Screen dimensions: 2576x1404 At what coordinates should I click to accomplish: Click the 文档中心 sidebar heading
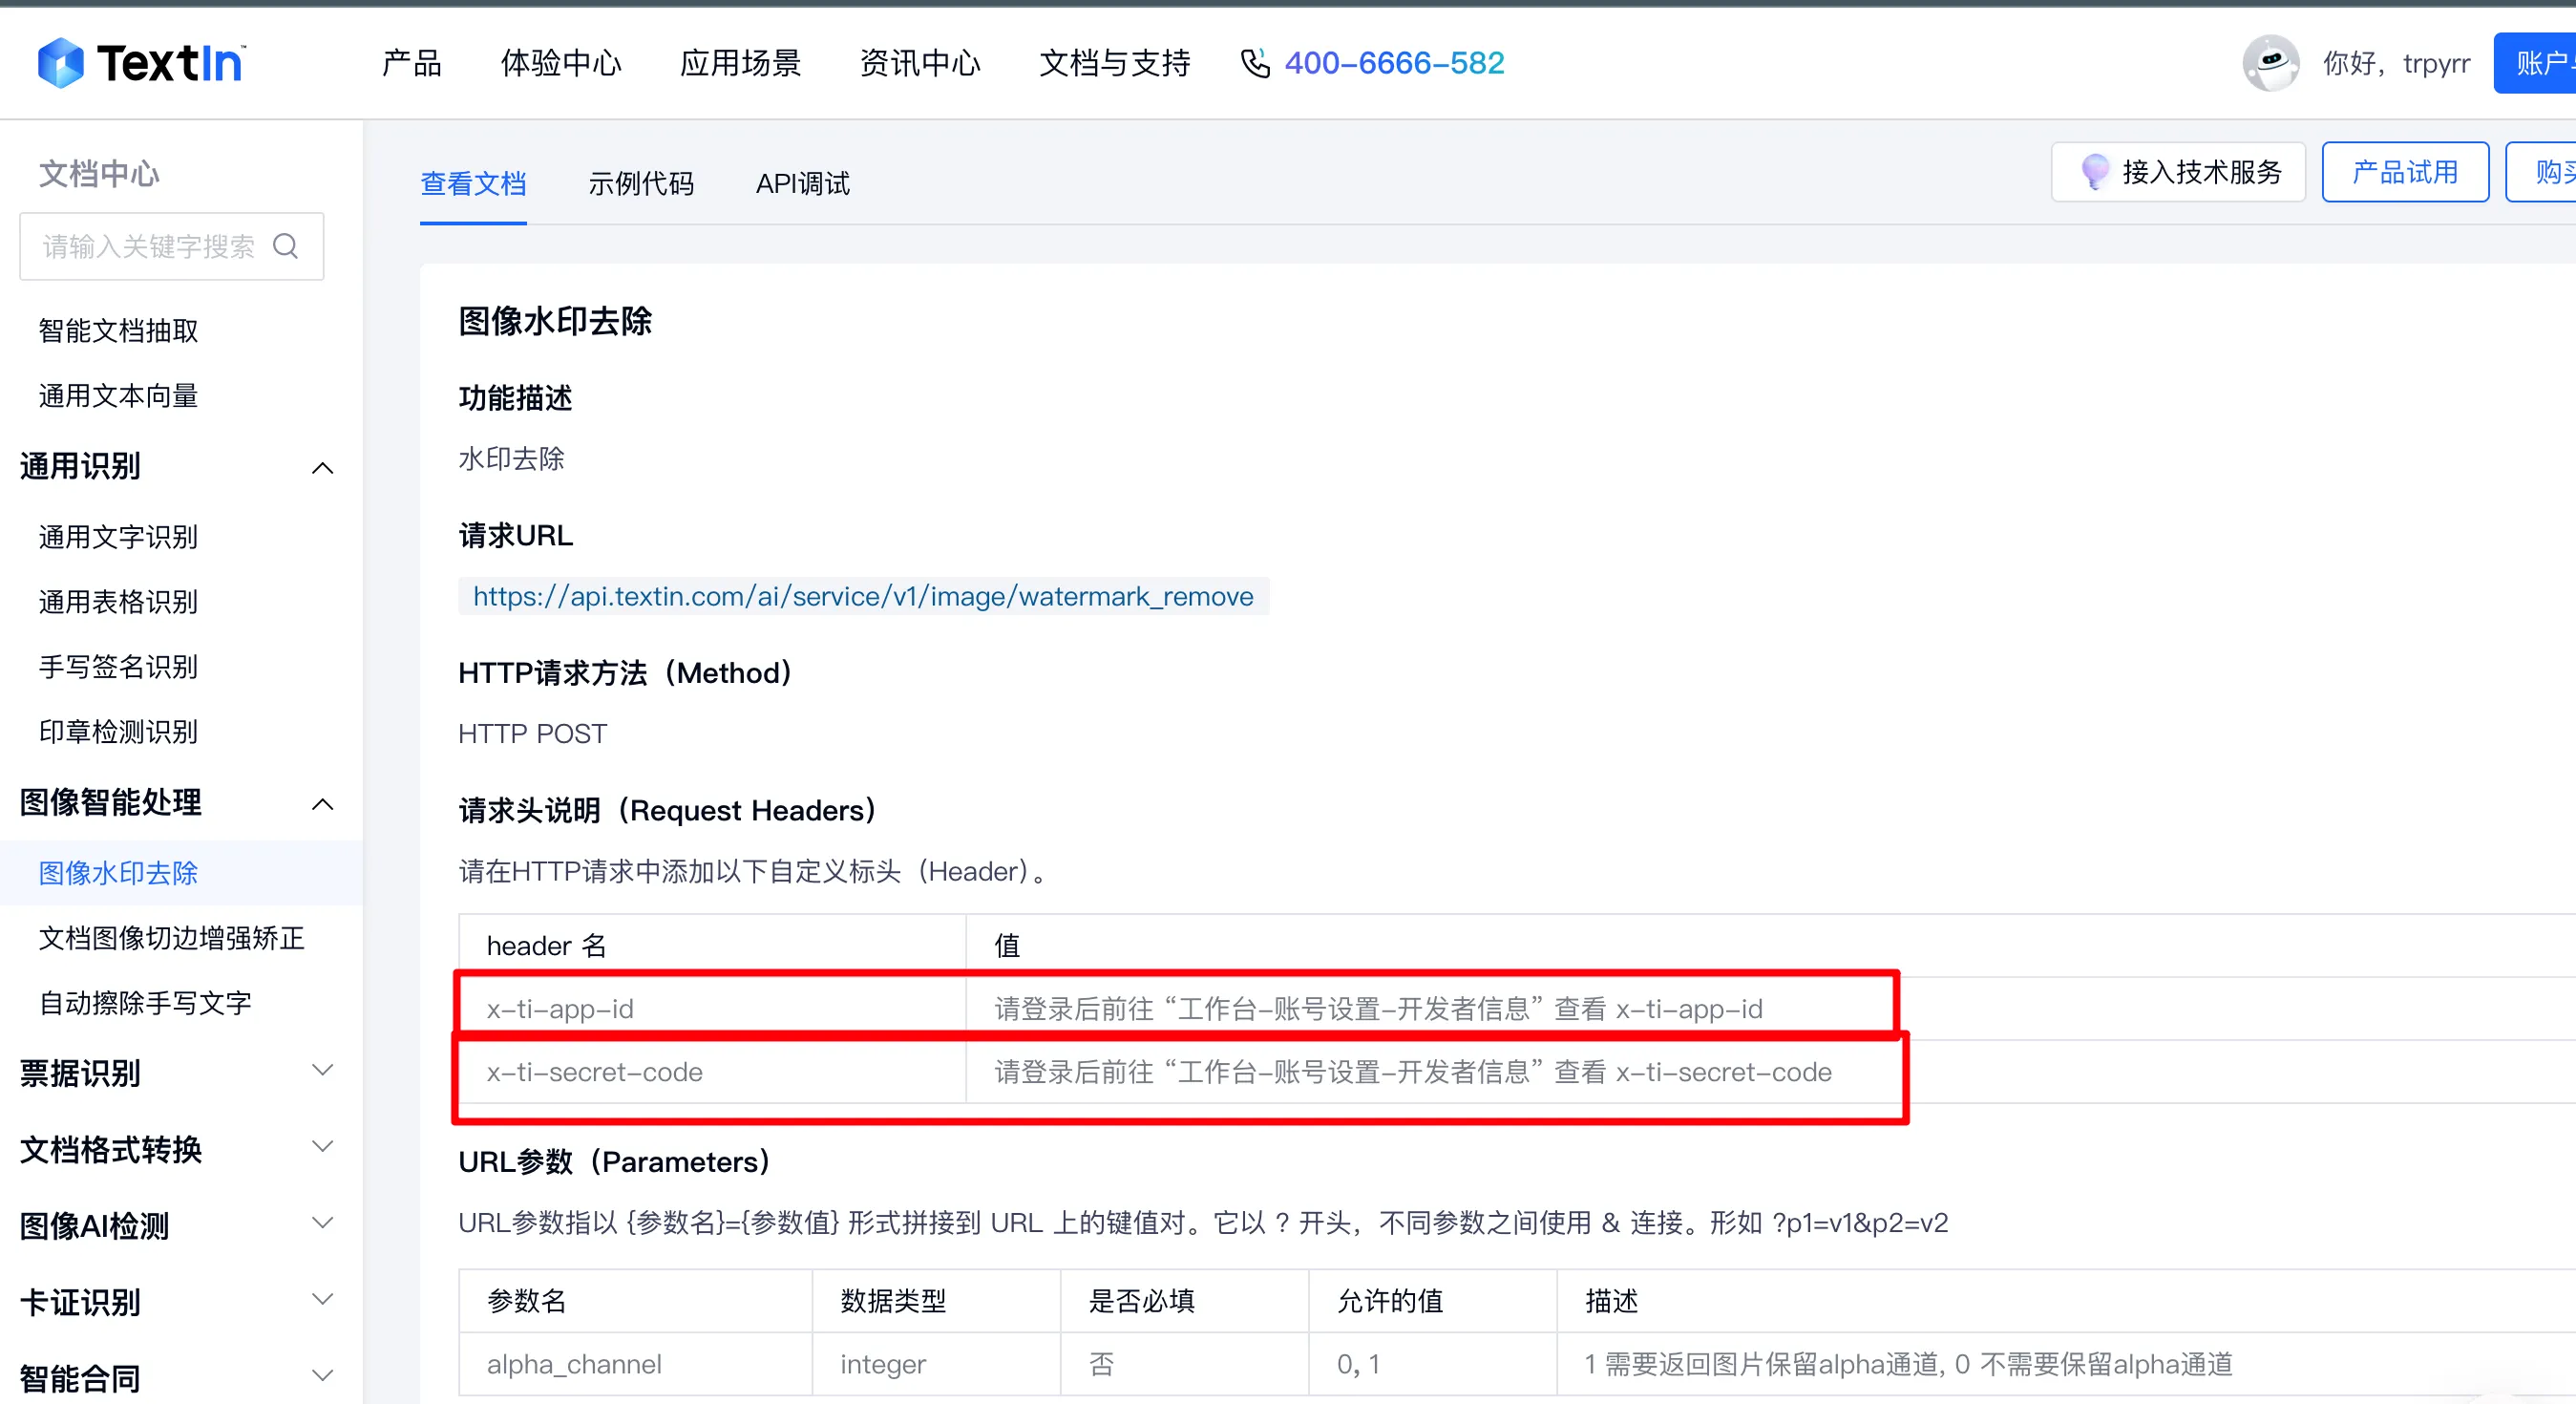point(99,174)
